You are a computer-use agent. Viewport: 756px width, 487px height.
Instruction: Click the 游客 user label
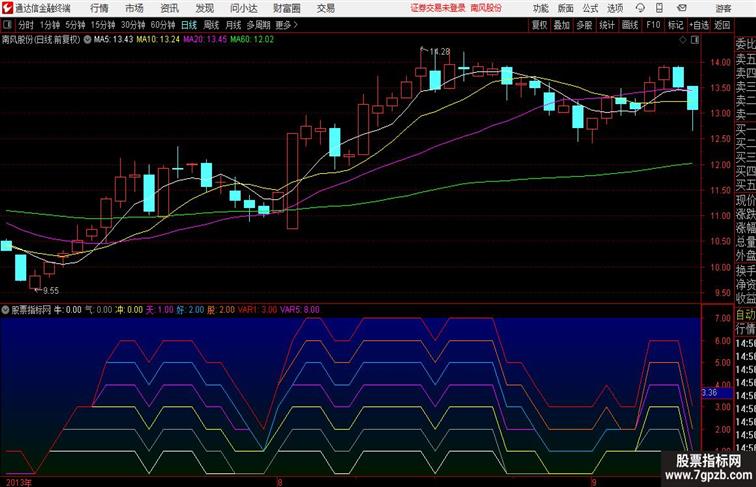pyautogui.click(x=723, y=8)
